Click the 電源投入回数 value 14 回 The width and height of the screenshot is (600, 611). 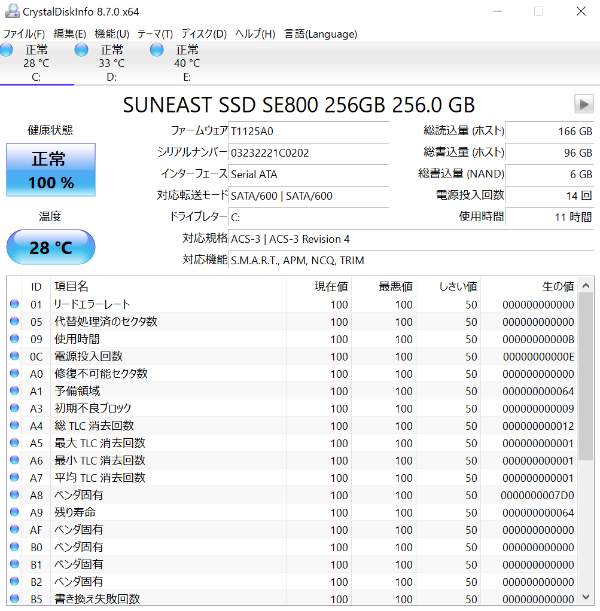[x=550, y=196]
